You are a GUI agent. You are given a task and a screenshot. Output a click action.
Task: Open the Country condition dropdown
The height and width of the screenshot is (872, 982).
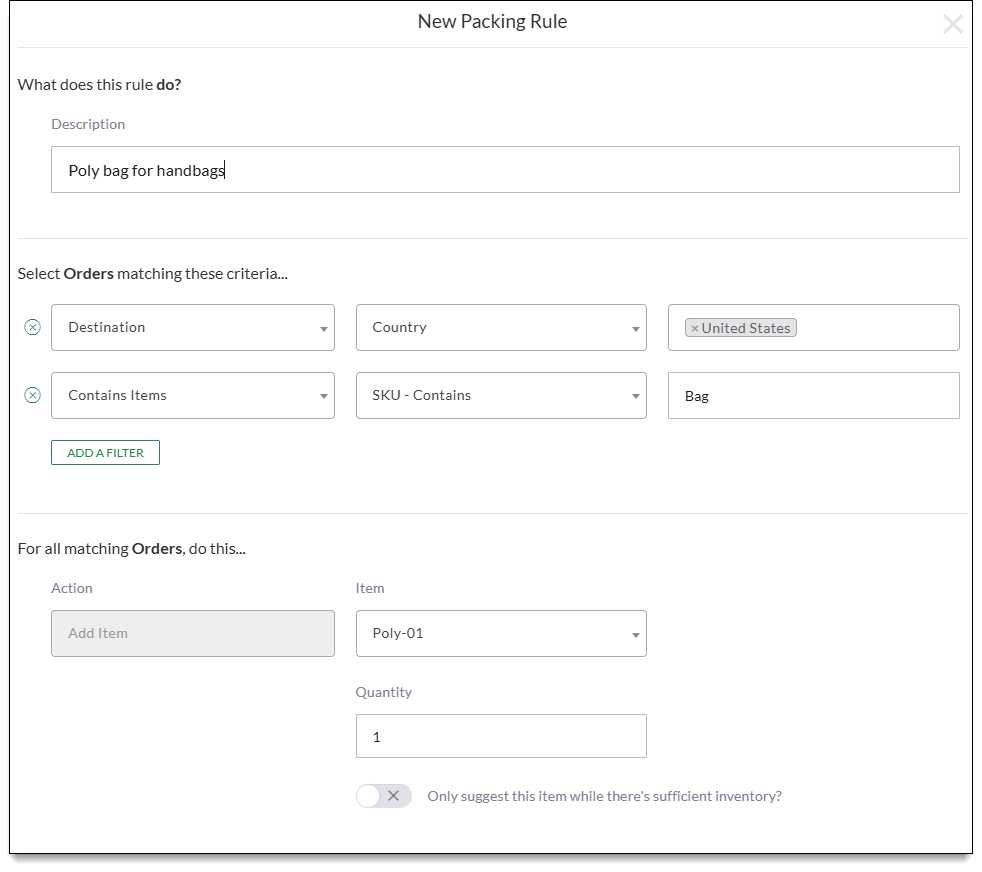500,328
